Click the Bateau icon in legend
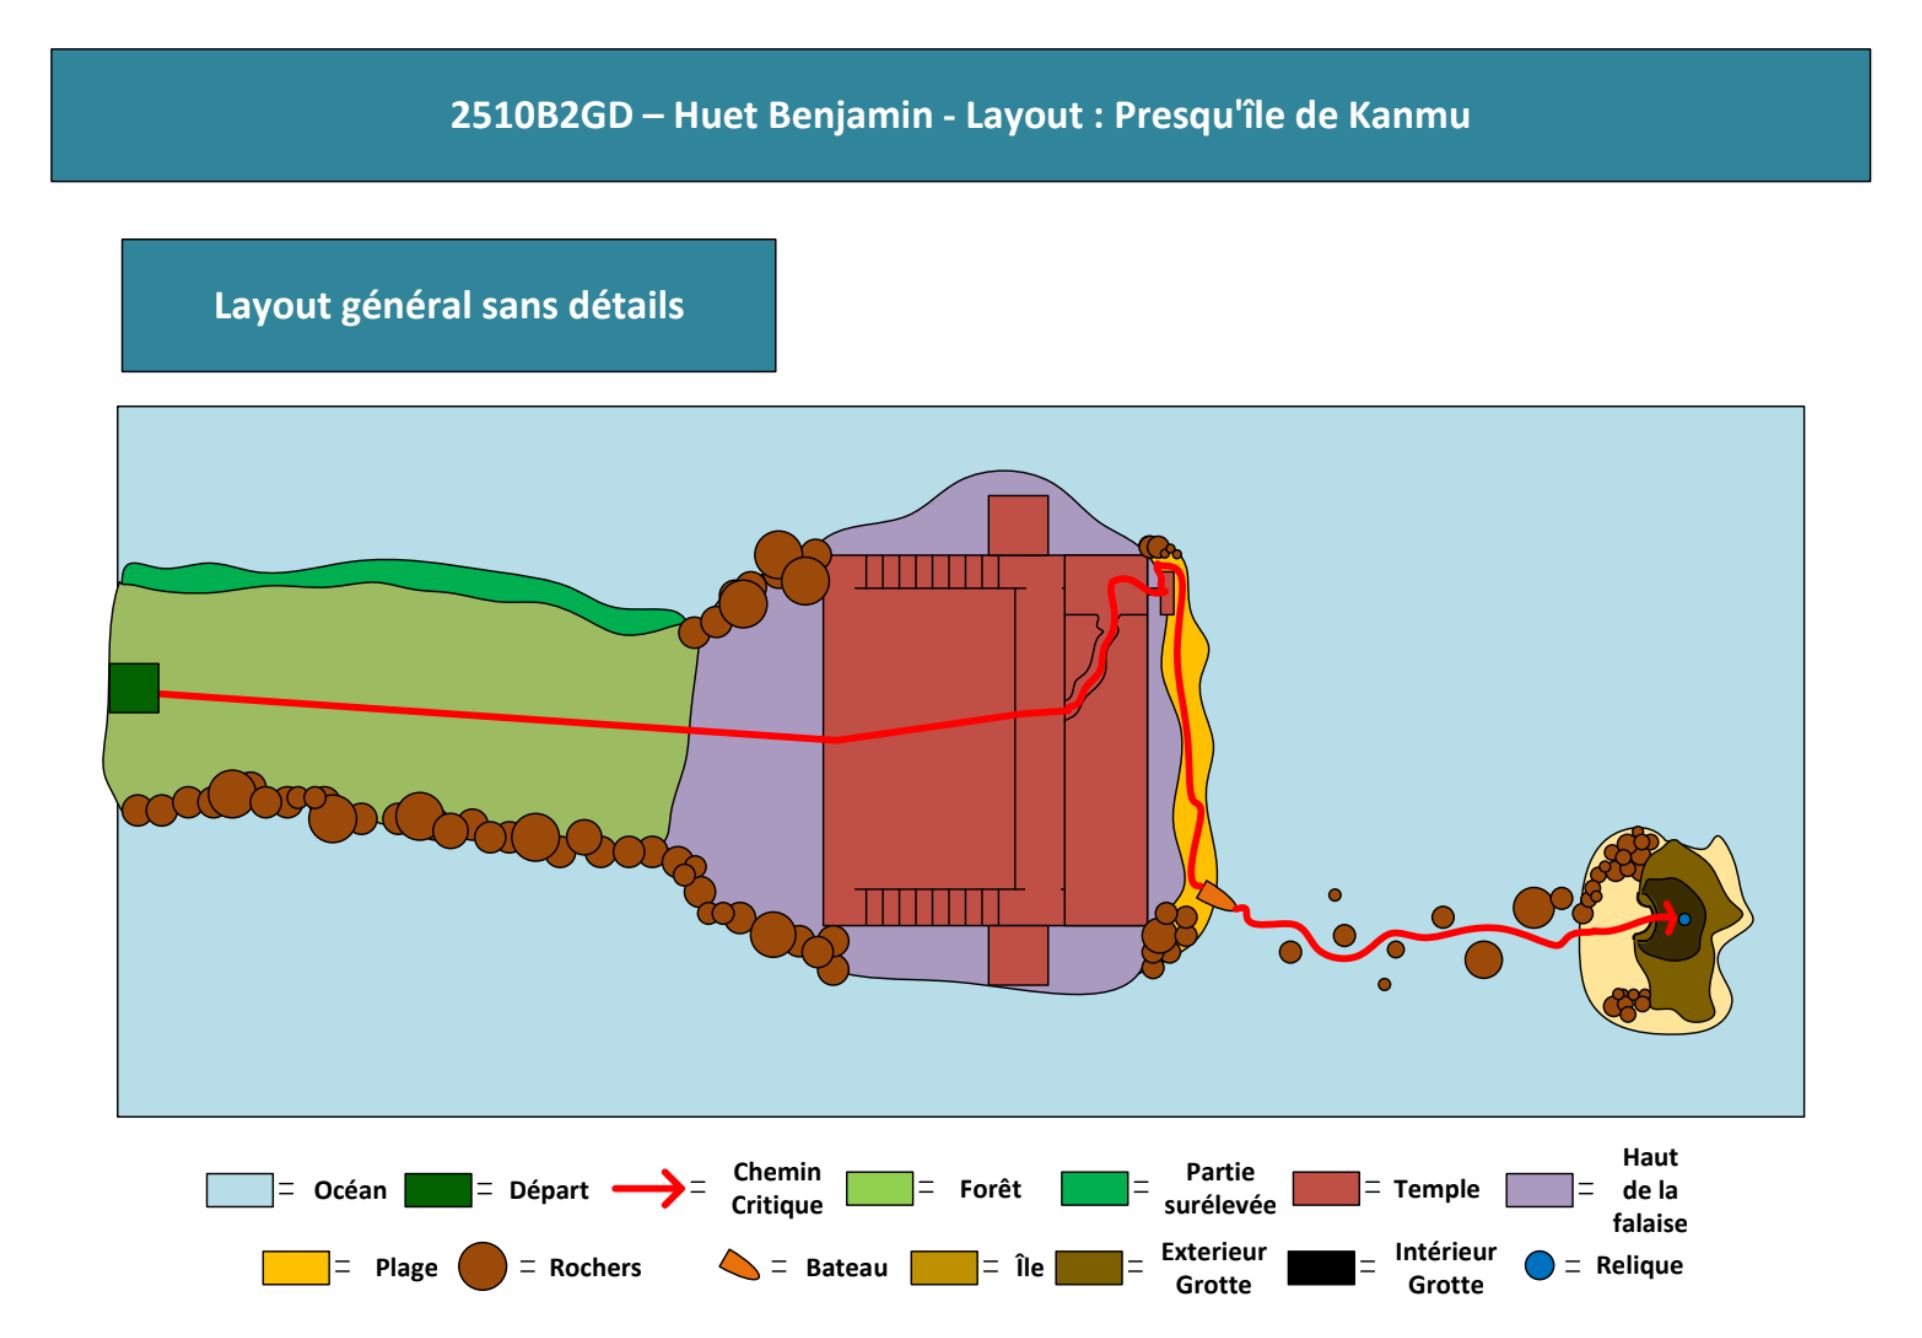The height and width of the screenshot is (1338, 1922). tap(739, 1266)
